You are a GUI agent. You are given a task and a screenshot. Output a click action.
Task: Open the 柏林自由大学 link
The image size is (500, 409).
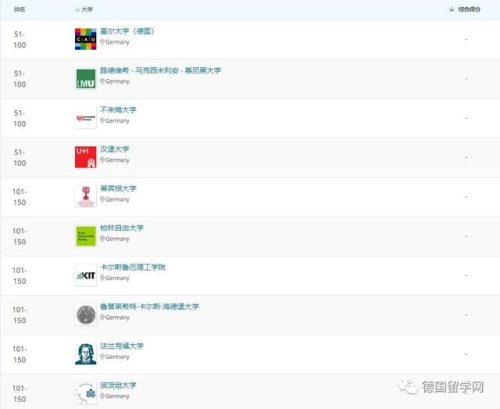122,228
